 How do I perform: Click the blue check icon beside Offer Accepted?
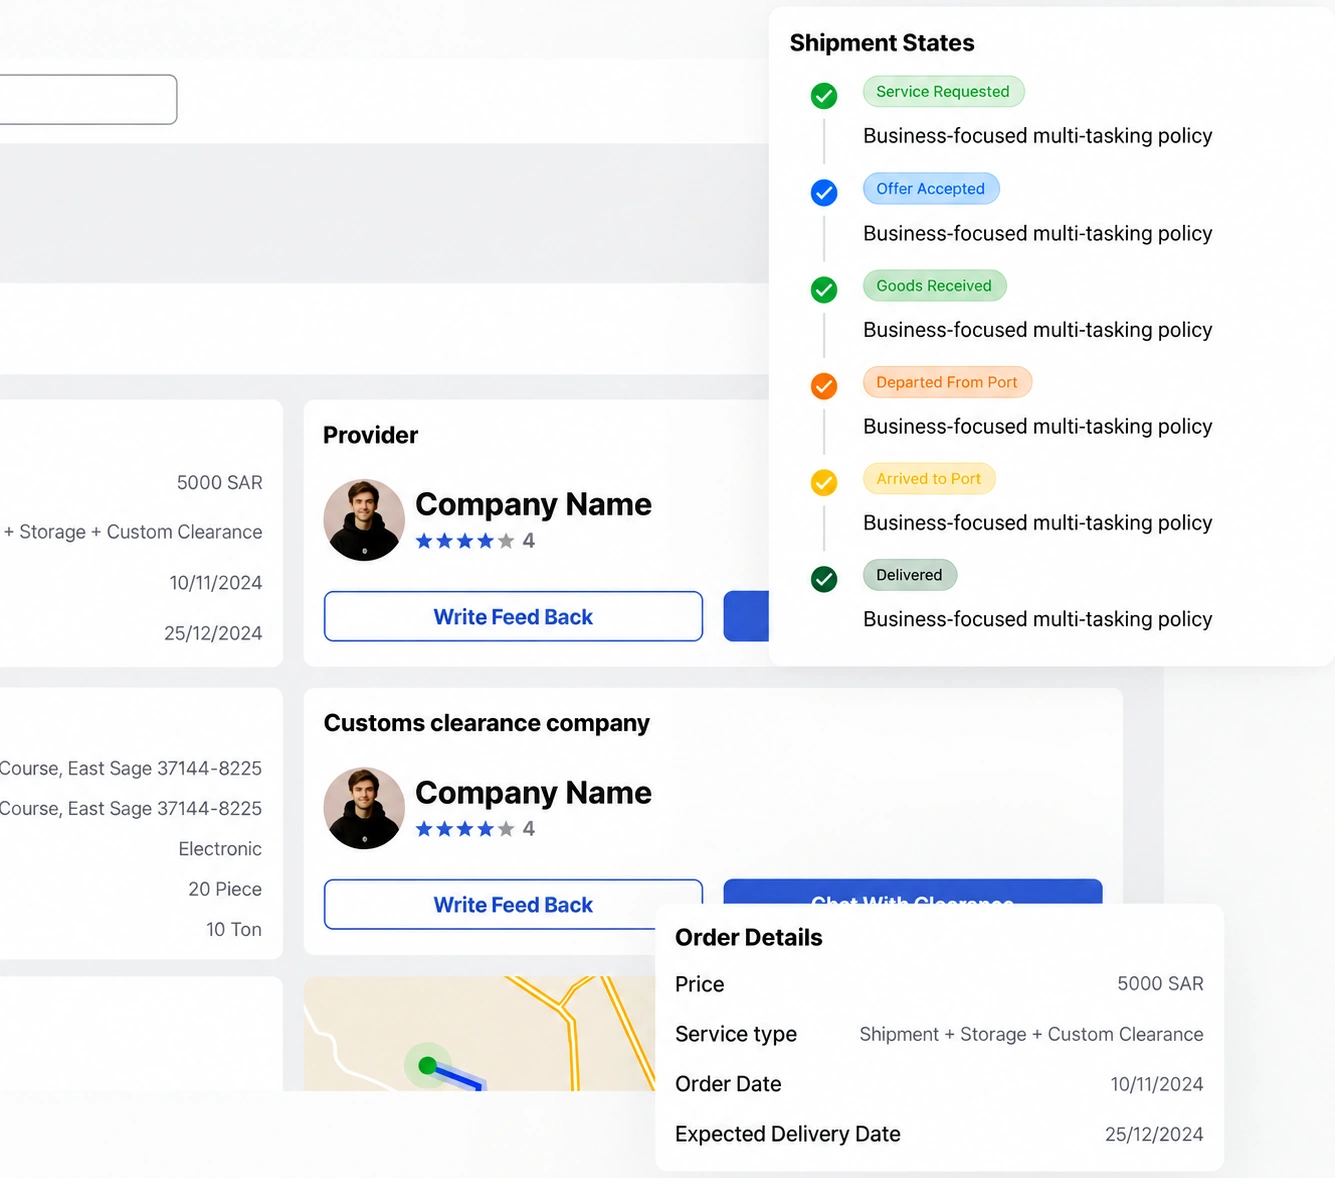point(824,193)
